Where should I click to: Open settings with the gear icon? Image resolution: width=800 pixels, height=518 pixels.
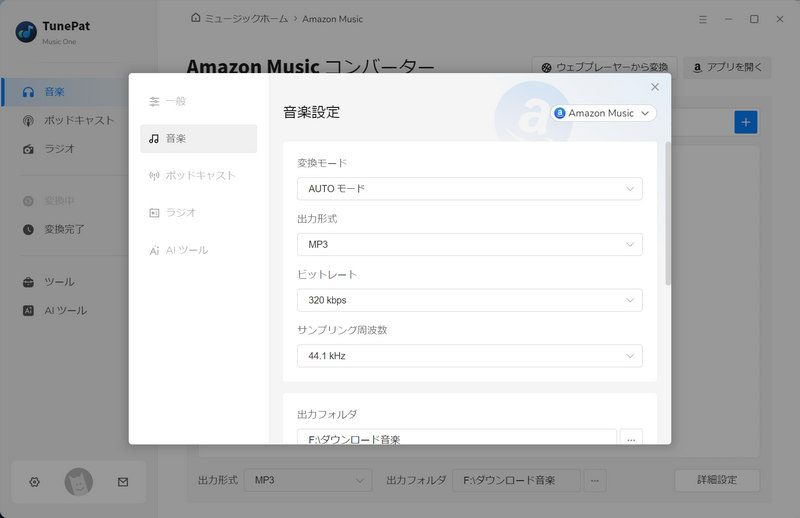point(35,482)
